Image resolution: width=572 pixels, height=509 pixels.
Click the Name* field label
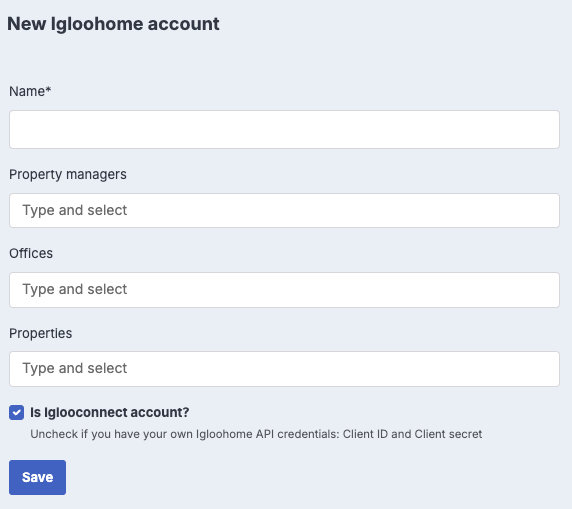pyautogui.click(x=30, y=91)
